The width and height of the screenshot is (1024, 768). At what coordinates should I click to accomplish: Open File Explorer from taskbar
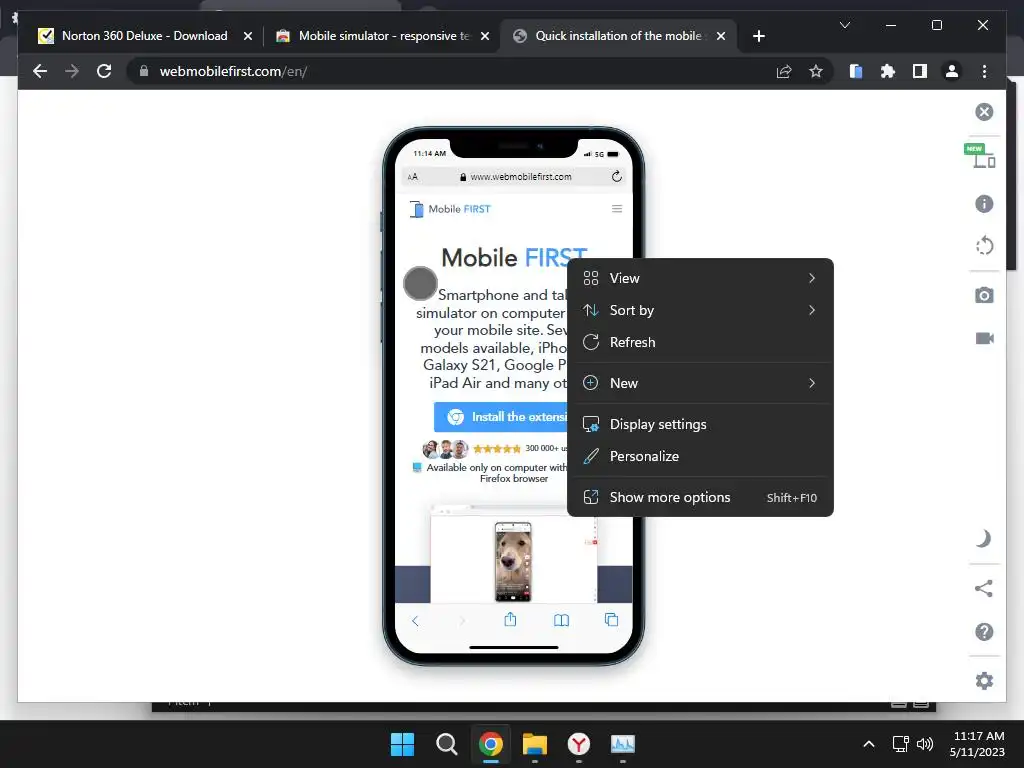click(x=534, y=744)
